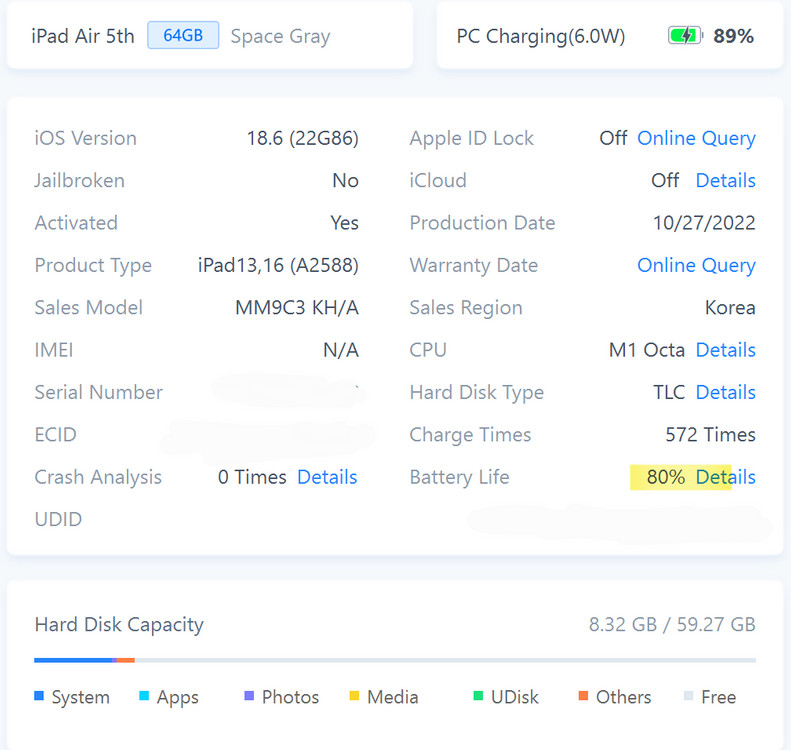Select the Sales Model value MM9C3 KH/A
Image resolution: width=791 pixels, height=750 pixels.
click(296, 308)
